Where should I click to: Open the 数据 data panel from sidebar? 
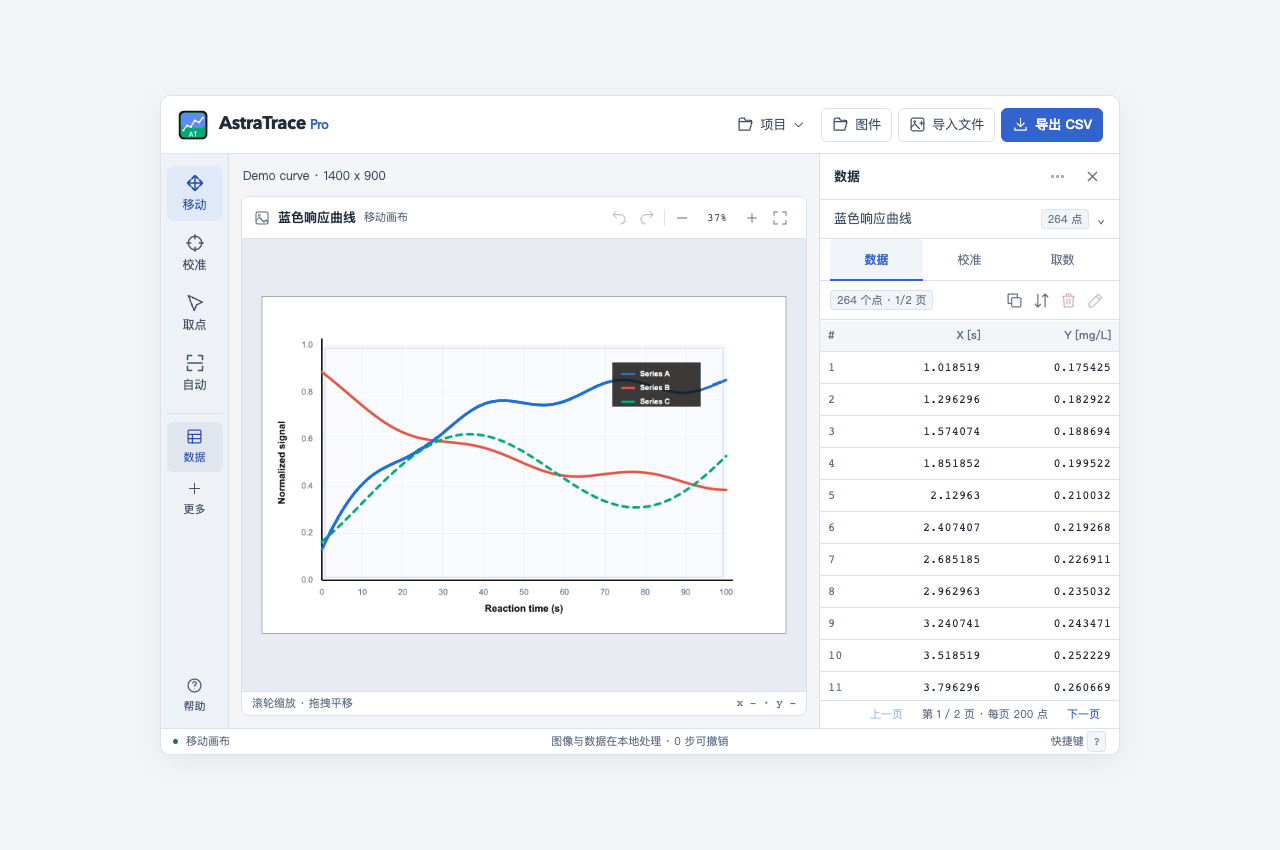(x=195, y=446)
